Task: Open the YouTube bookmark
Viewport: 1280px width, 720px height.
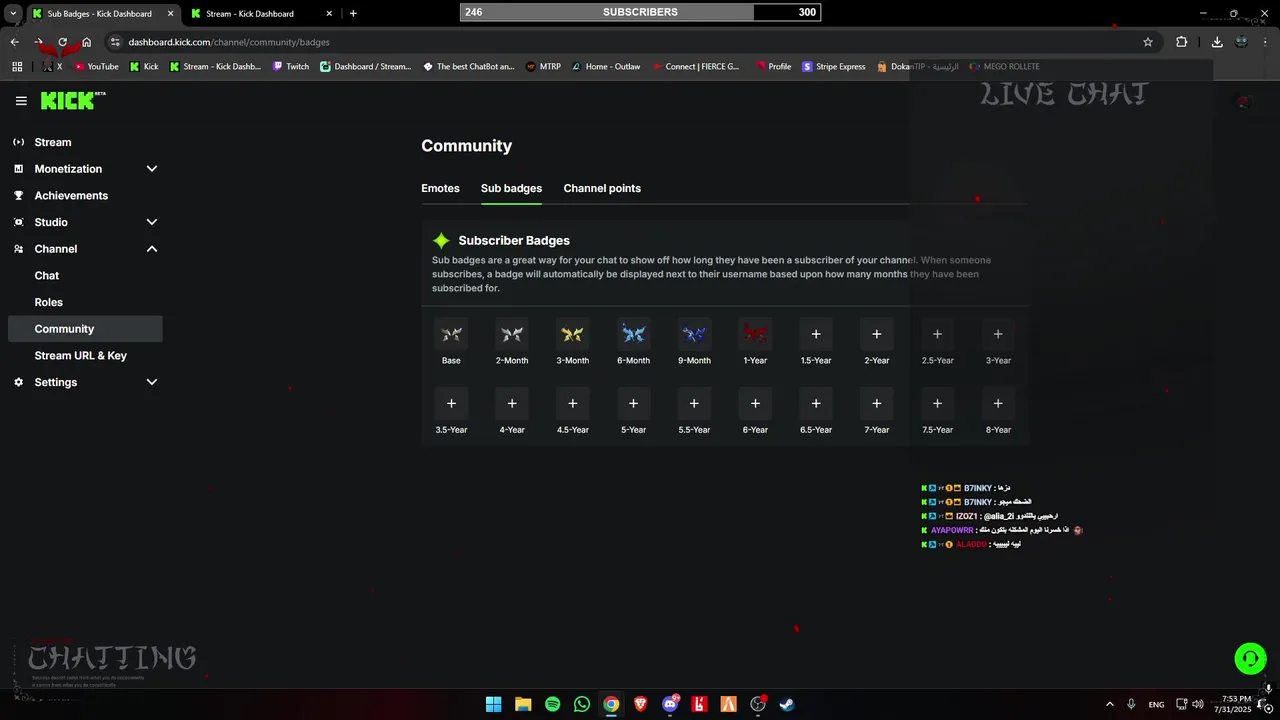Action: coord(96,67)
